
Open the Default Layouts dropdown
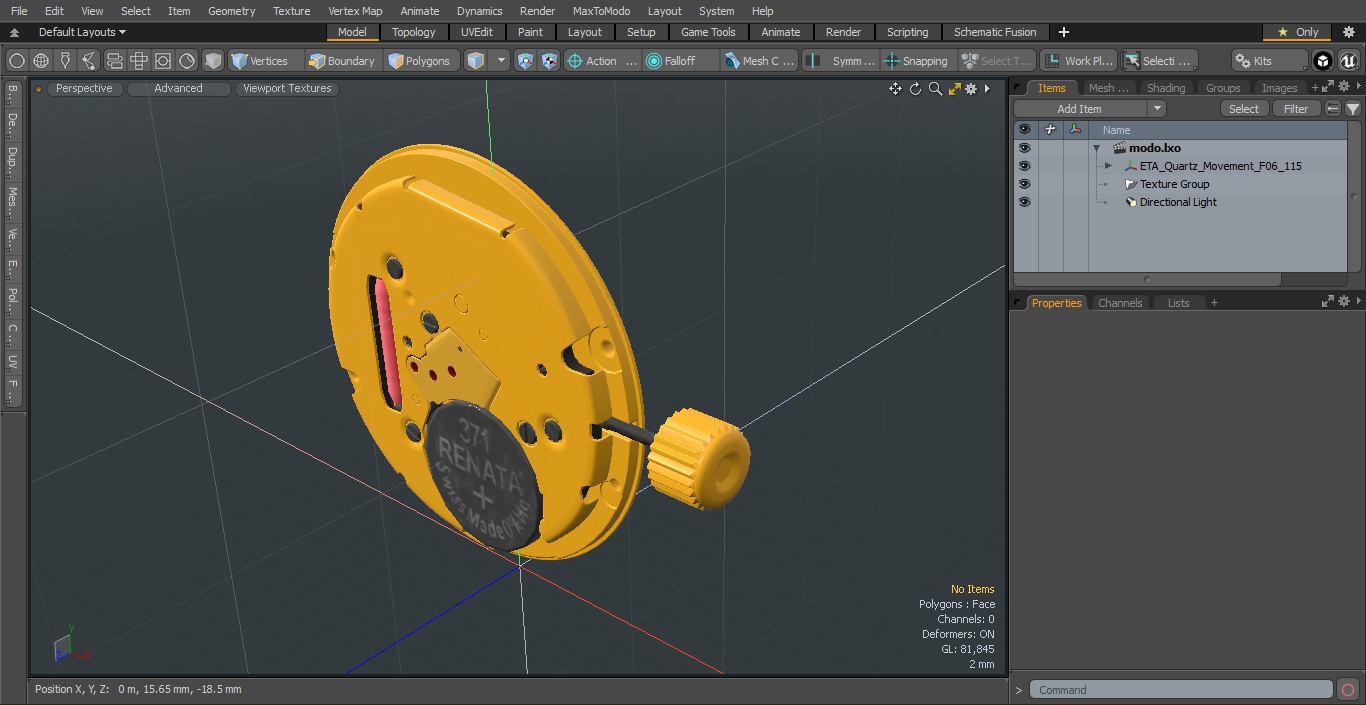pyautogui.click(x=82, y=32)
